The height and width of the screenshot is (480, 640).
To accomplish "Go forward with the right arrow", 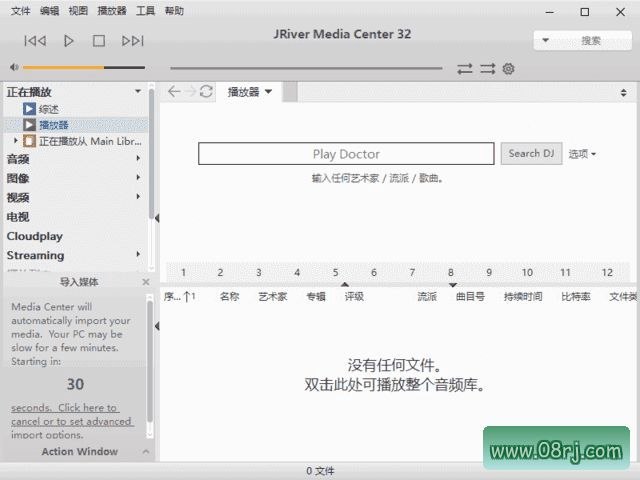I will coord(190,91).
